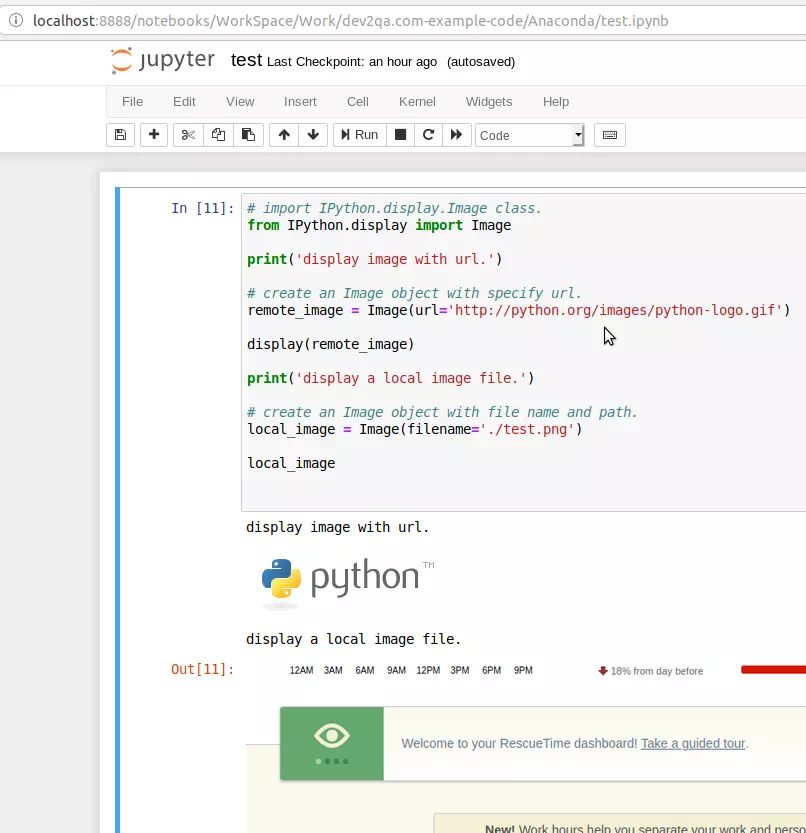This screenshot has width=806, height=833.
Task: Run the selected cell
Action: coord(360,135)
